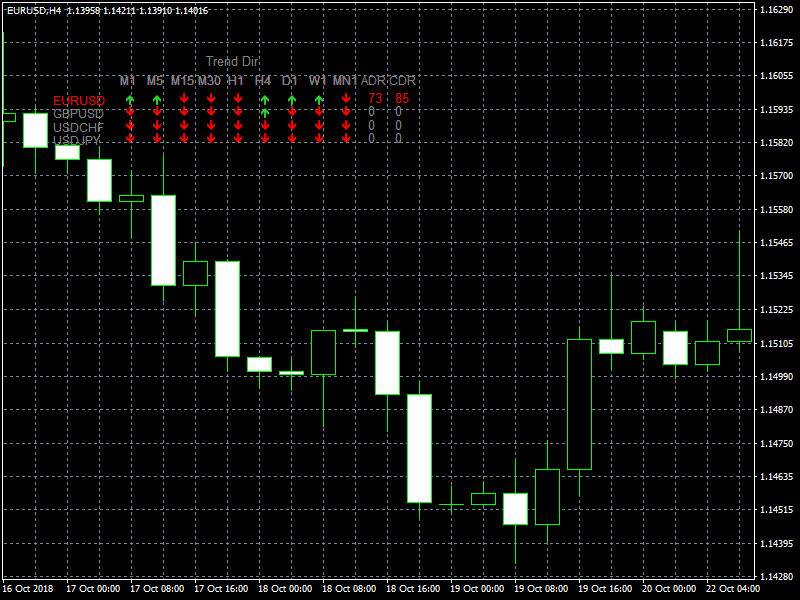The width and height of the screenshot is (800, 600).
Task: Click the tall white candle above '18 Oct 16:00'
Action: 419,448
